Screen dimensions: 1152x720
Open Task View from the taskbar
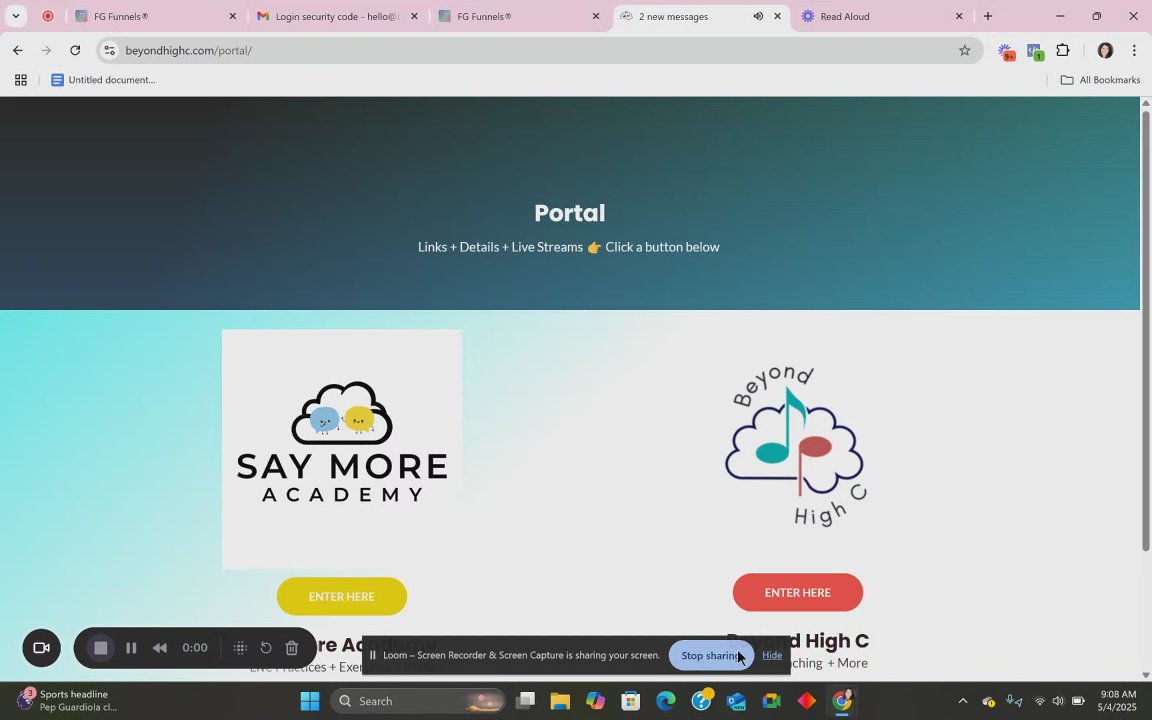(x=525, y=701)
